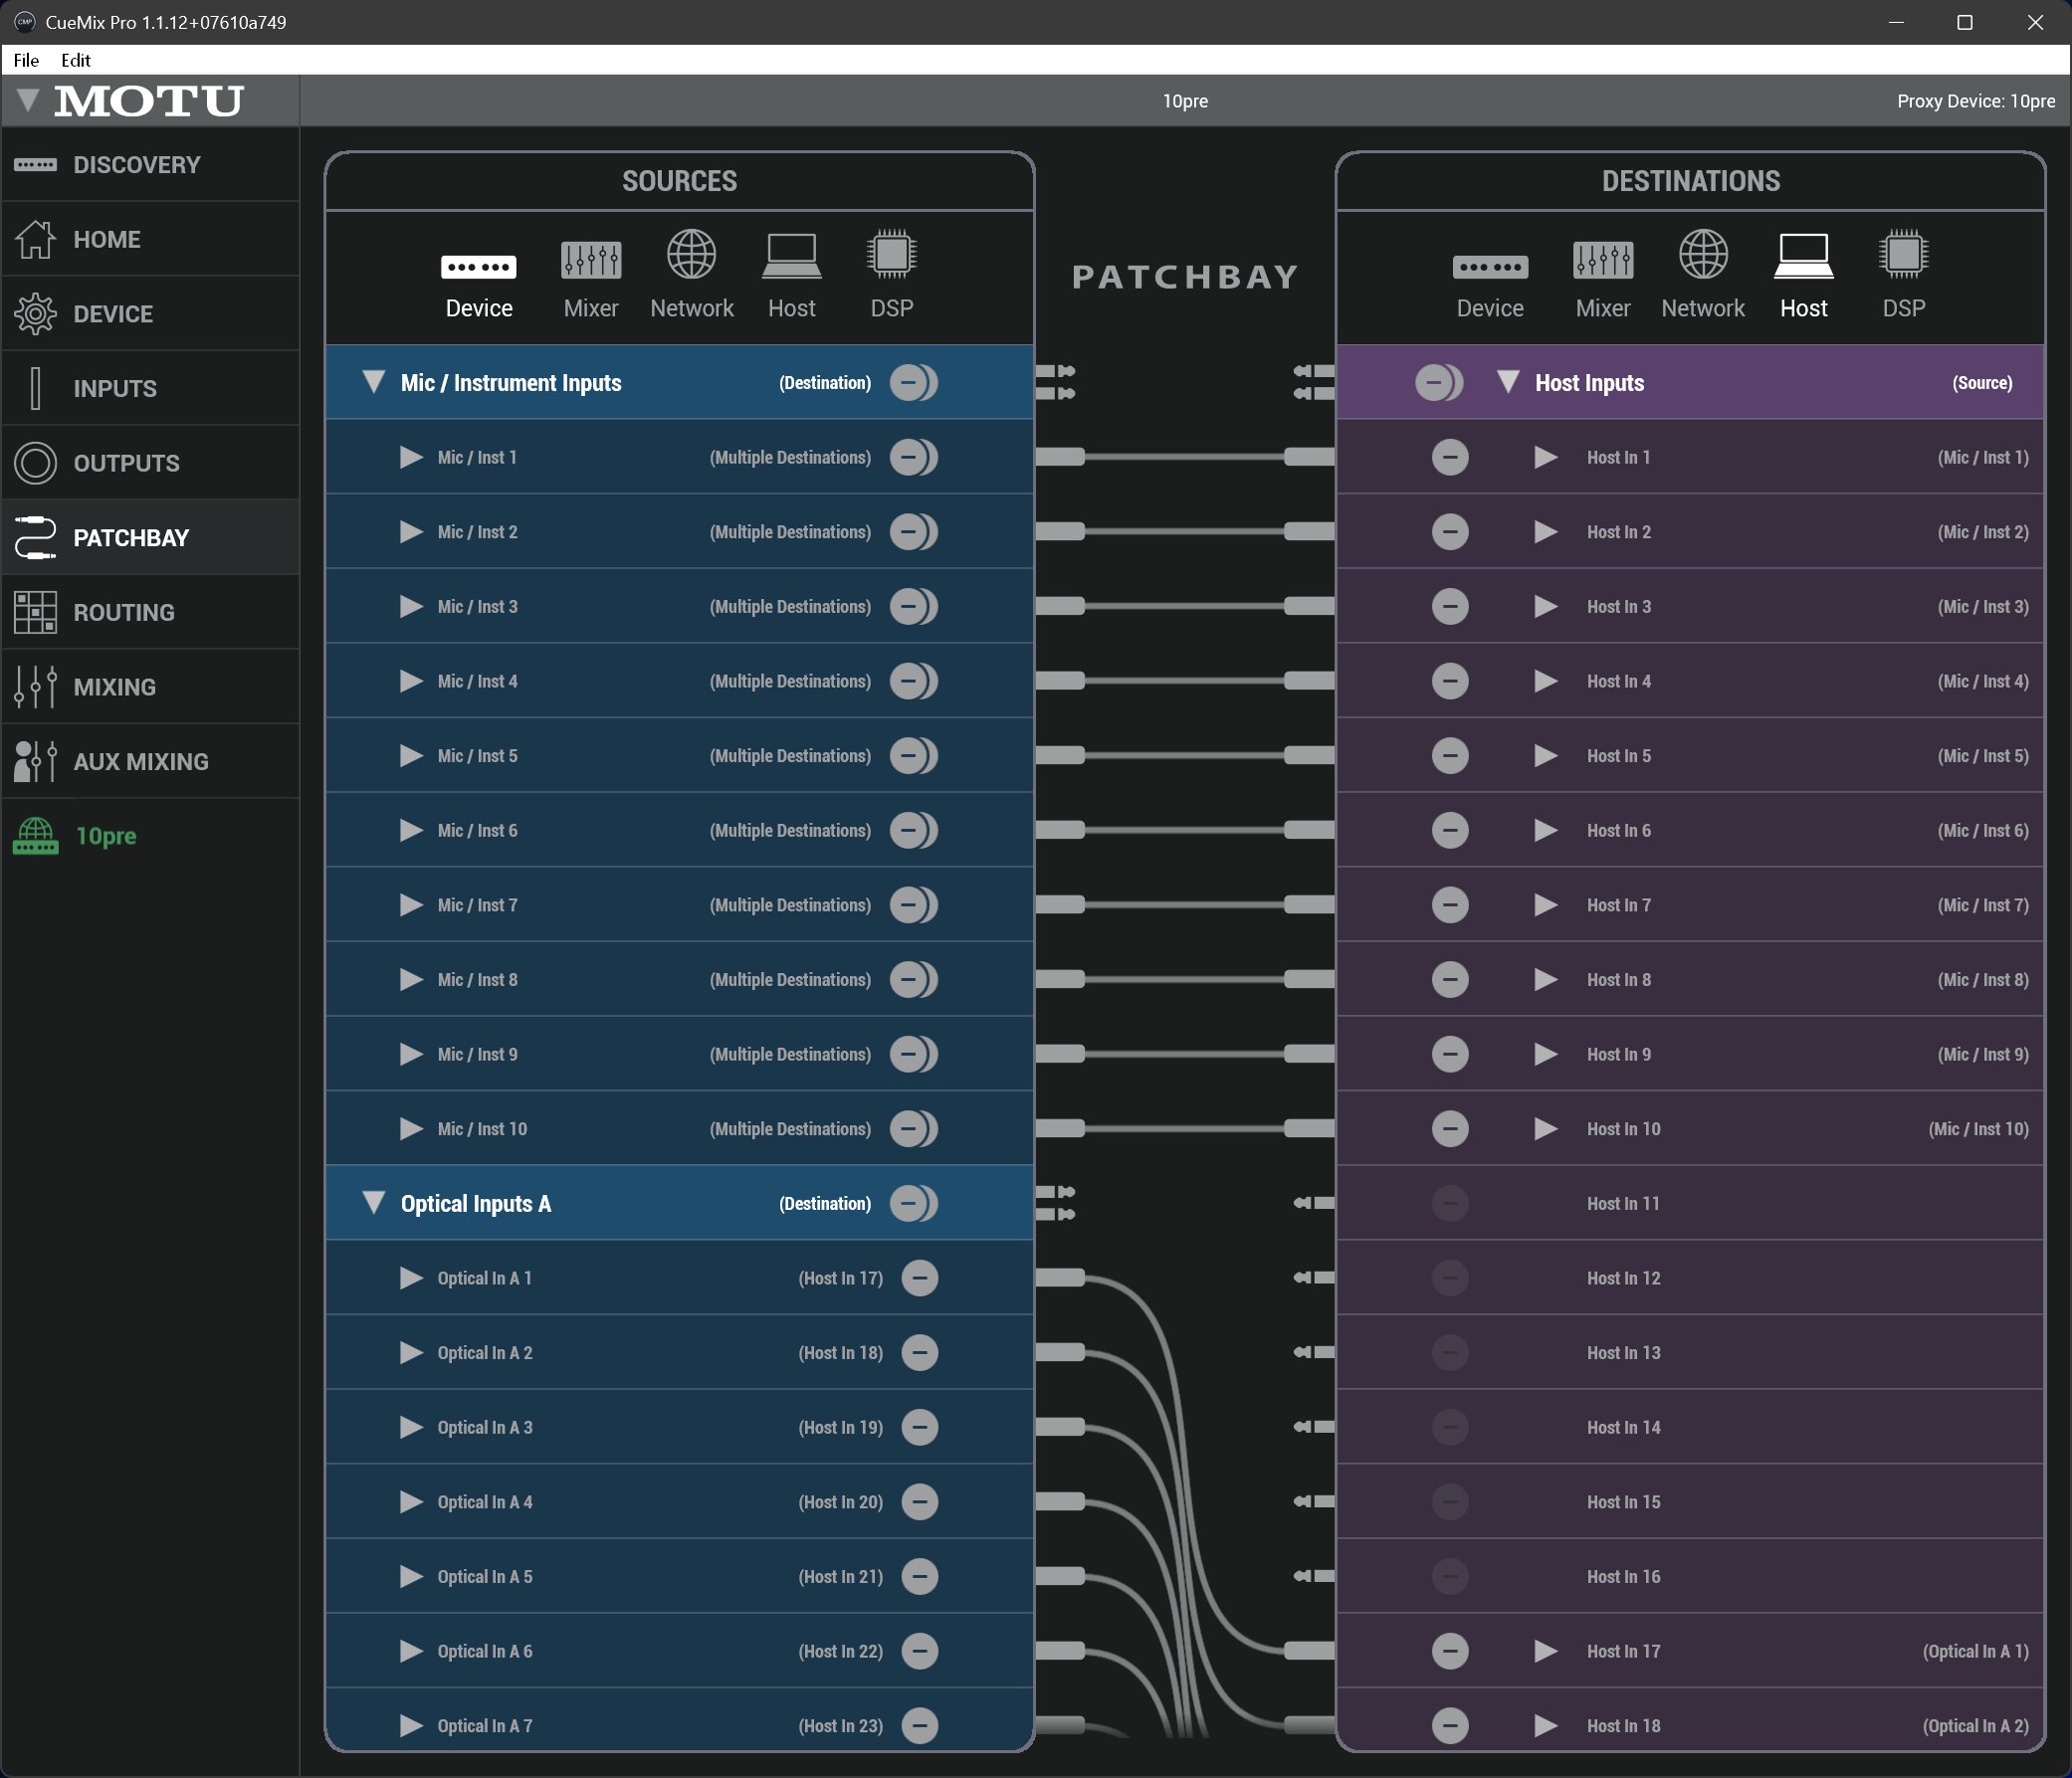Remove connection for Host In 7

1450,905
